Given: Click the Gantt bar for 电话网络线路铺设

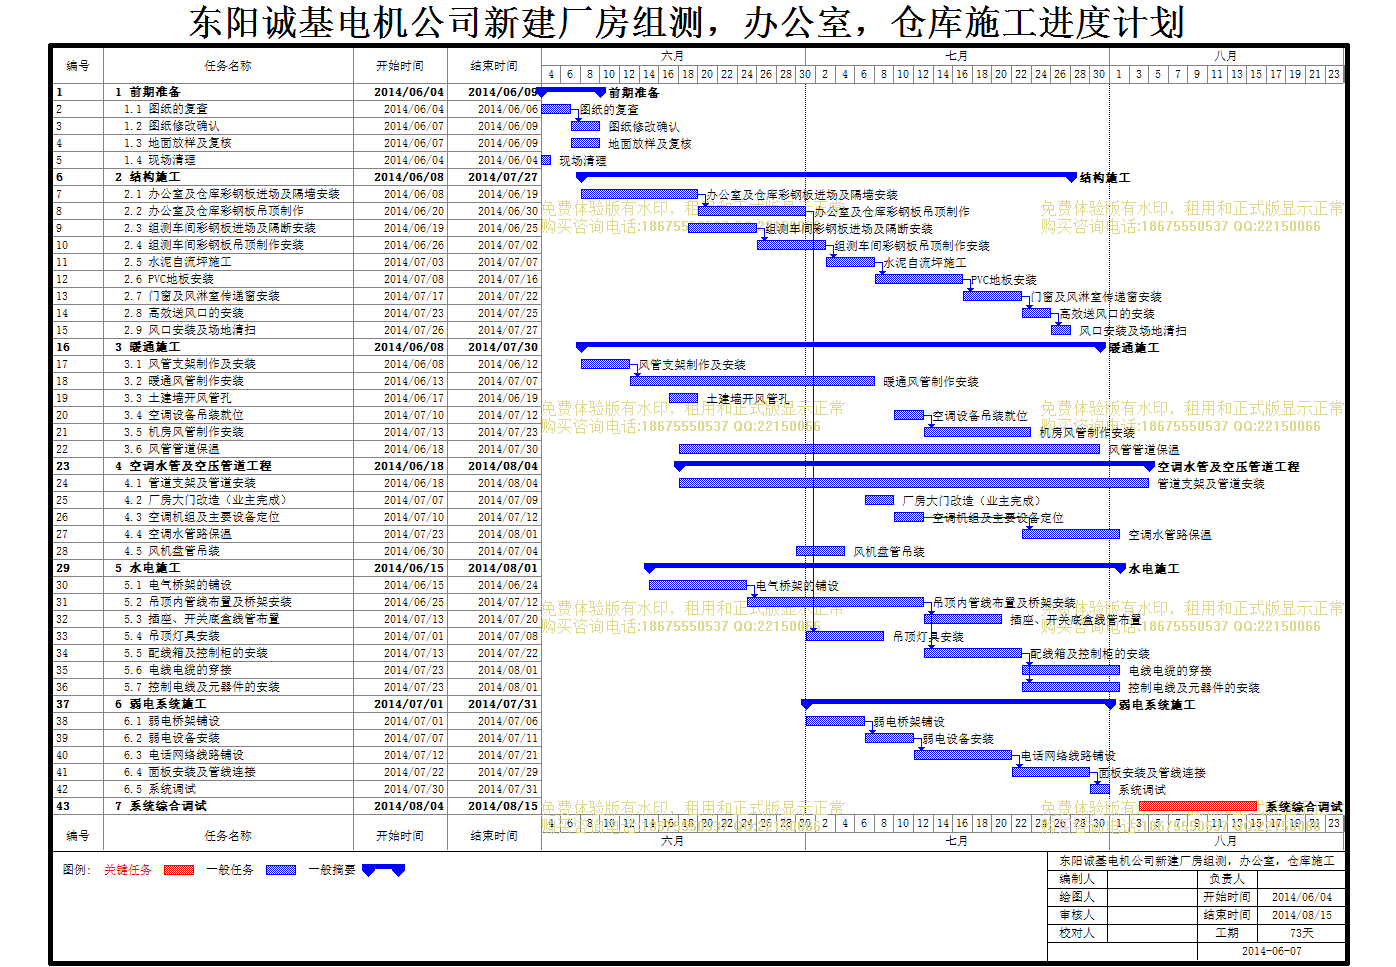Looking at the screenshot, I should tap(963, 755).
